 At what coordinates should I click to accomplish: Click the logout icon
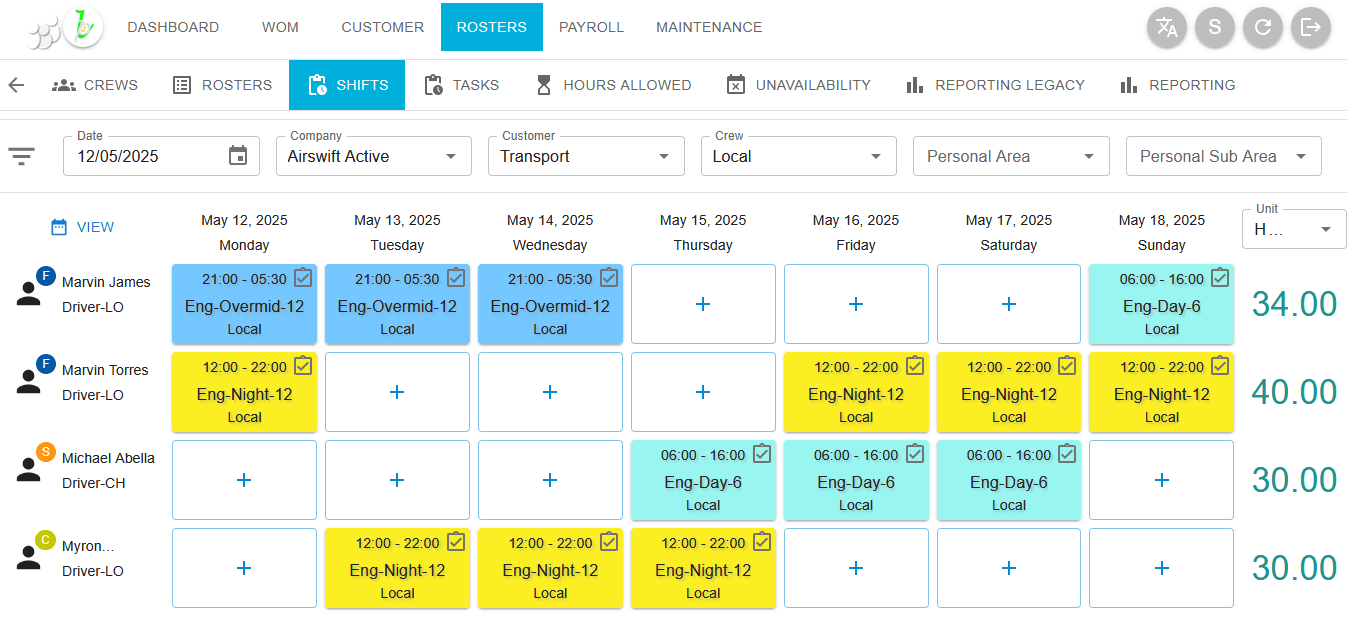tap(1310, 27)
